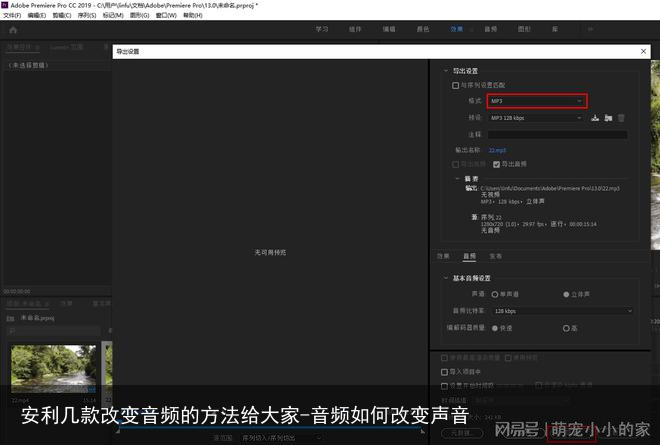Open the 文件(F) menu

tap(12, 15)
